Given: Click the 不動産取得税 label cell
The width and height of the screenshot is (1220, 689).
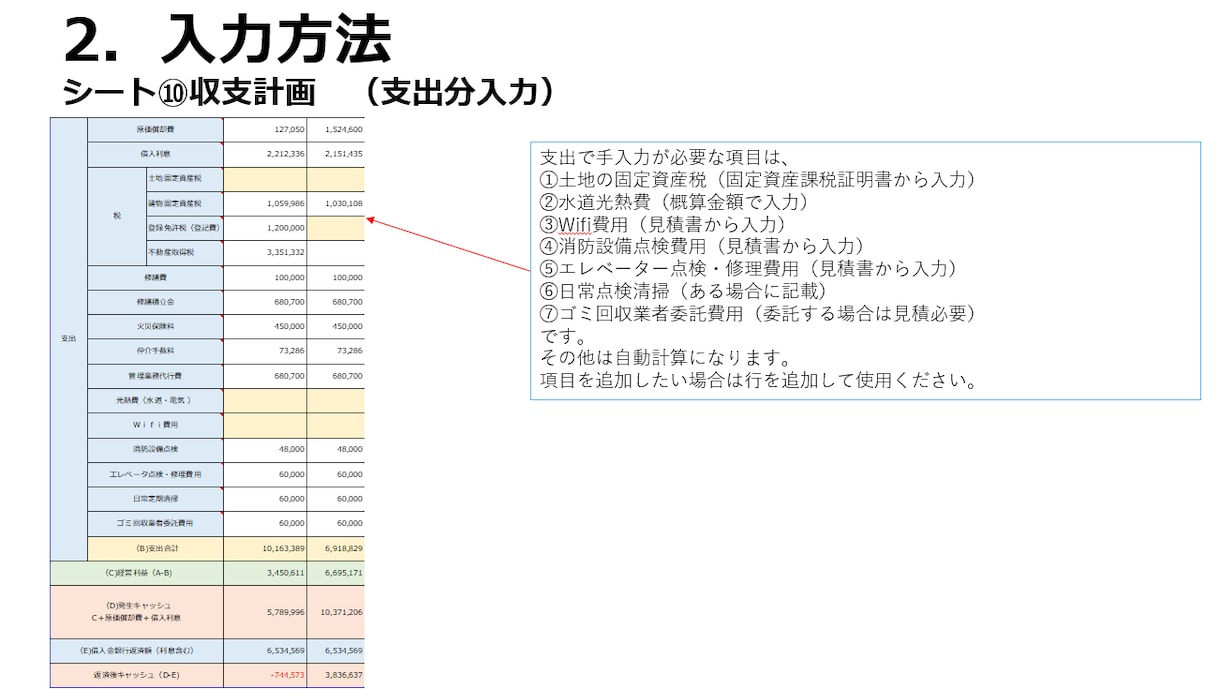Looking at the screenshot, I should [184, 253].
